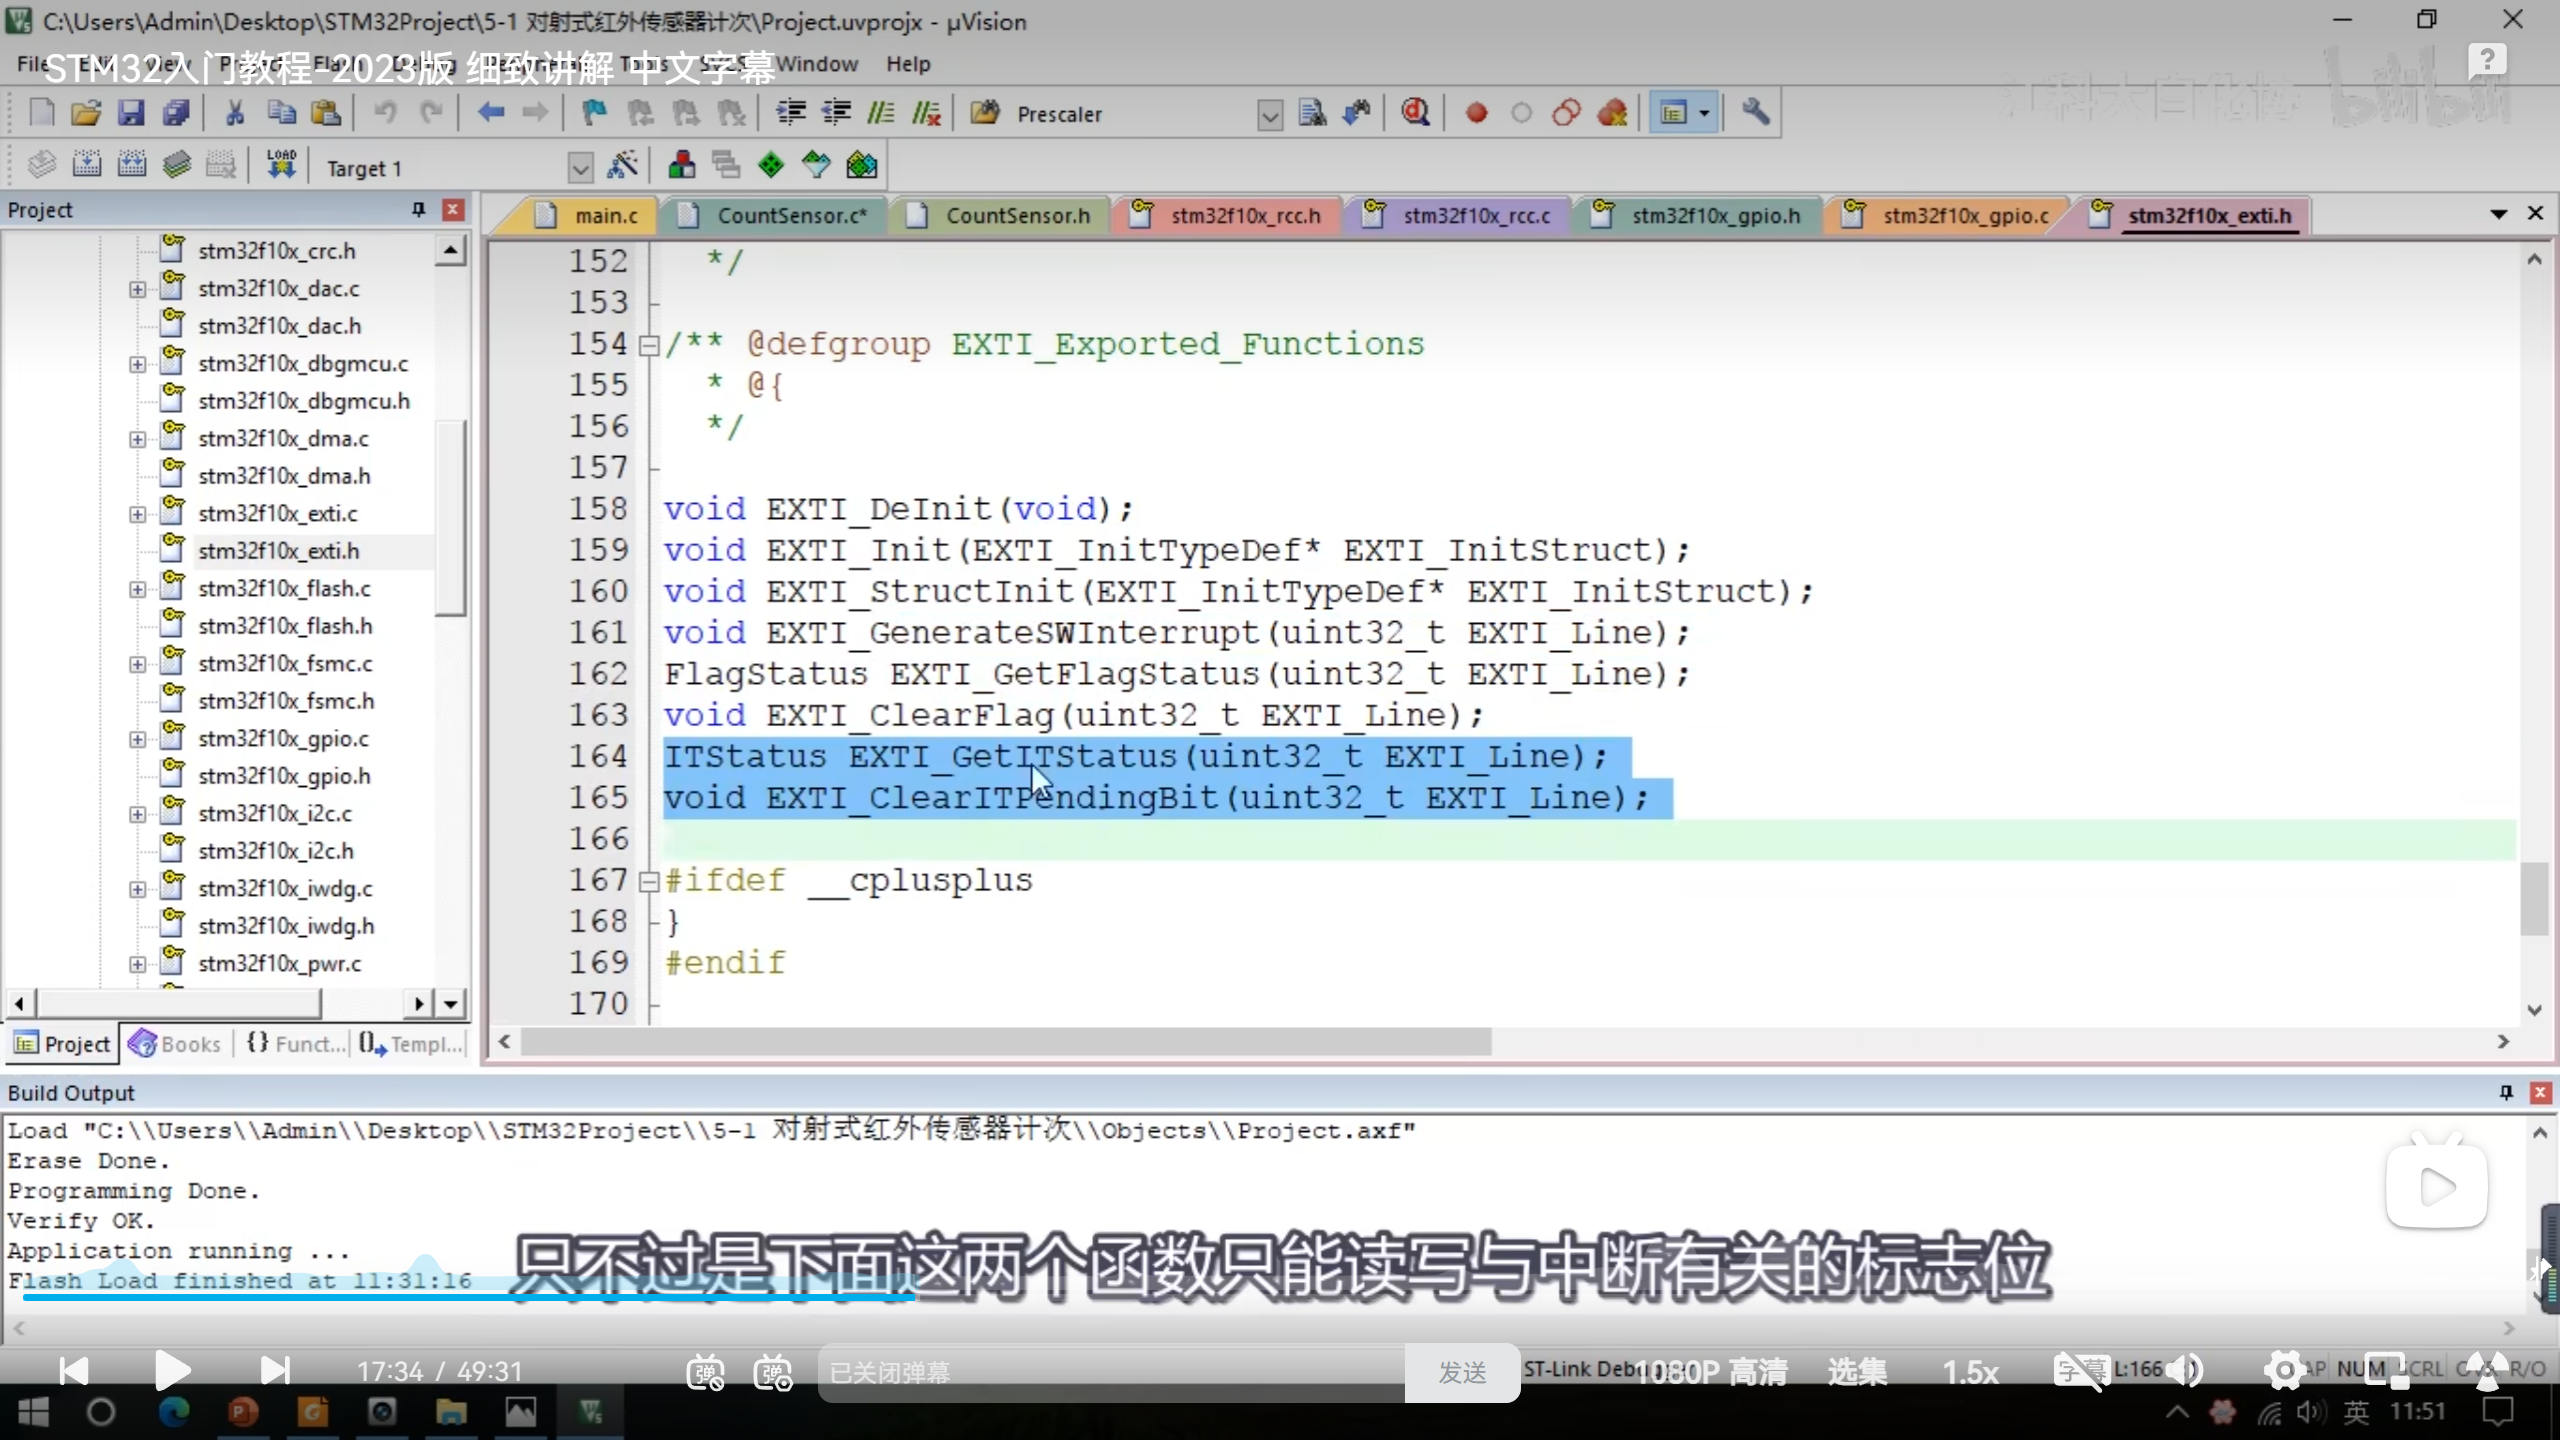Open the Target 1 dropdown arrow
2560x1440 pixels.
[580, 167]
